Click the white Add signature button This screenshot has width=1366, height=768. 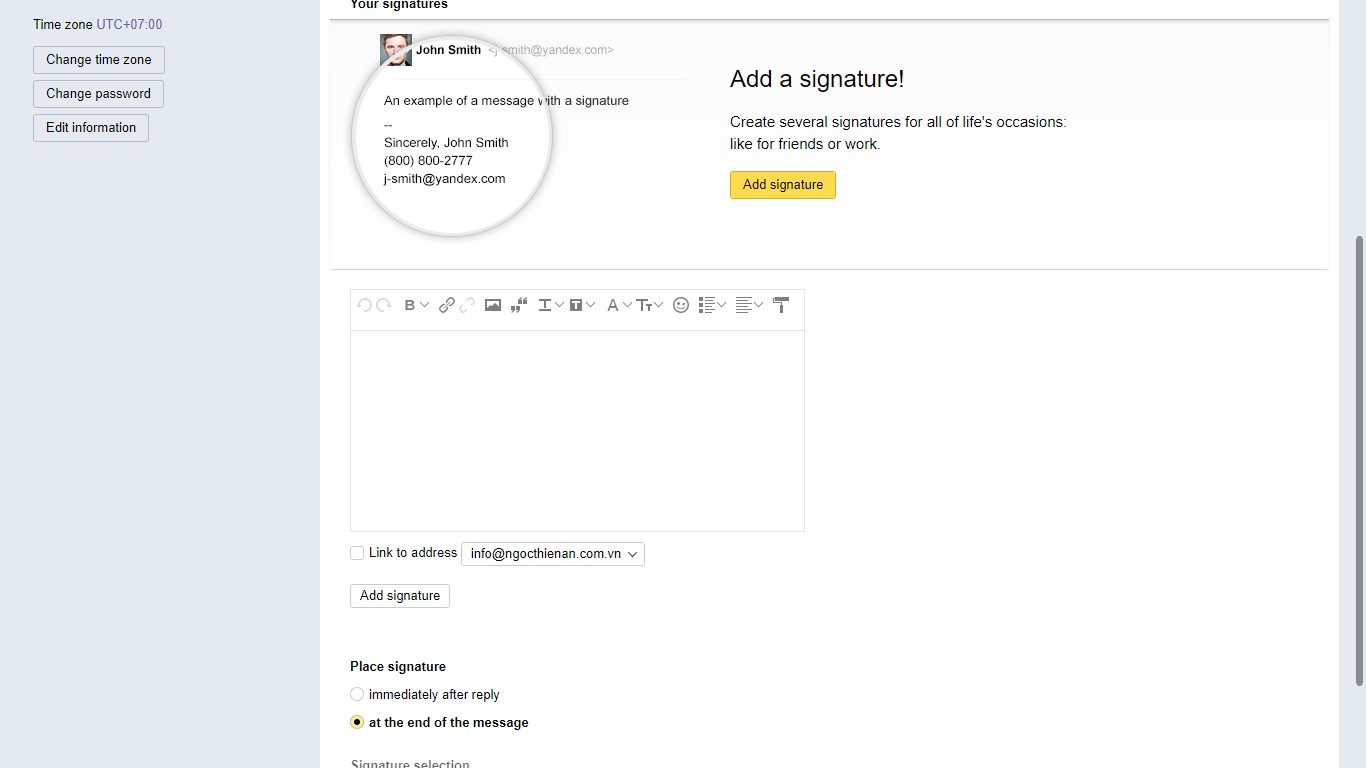pyautogui.click(x=400, y=596)
